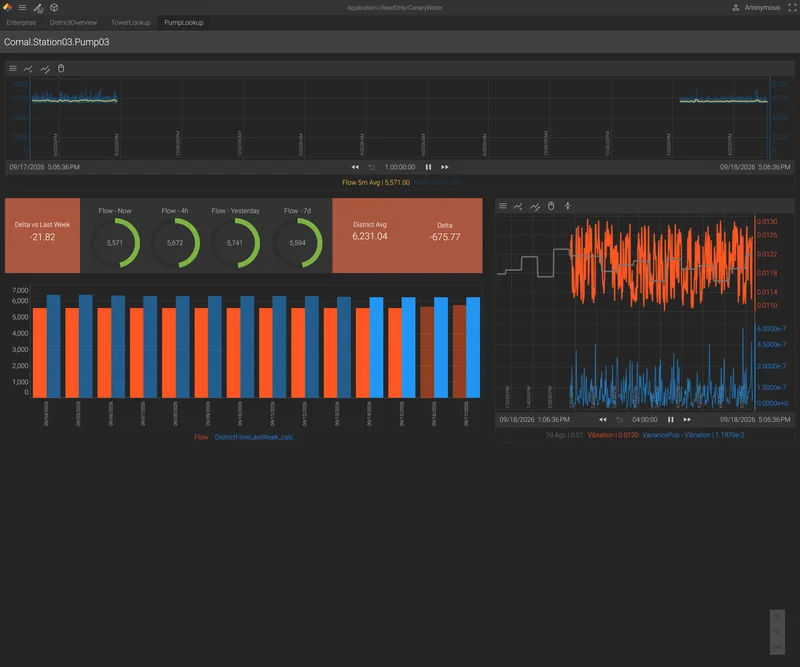Click add-trend icon in the vibration chart toolbar
The height and width of the screenshot is (667, 800).
[518, 206]
